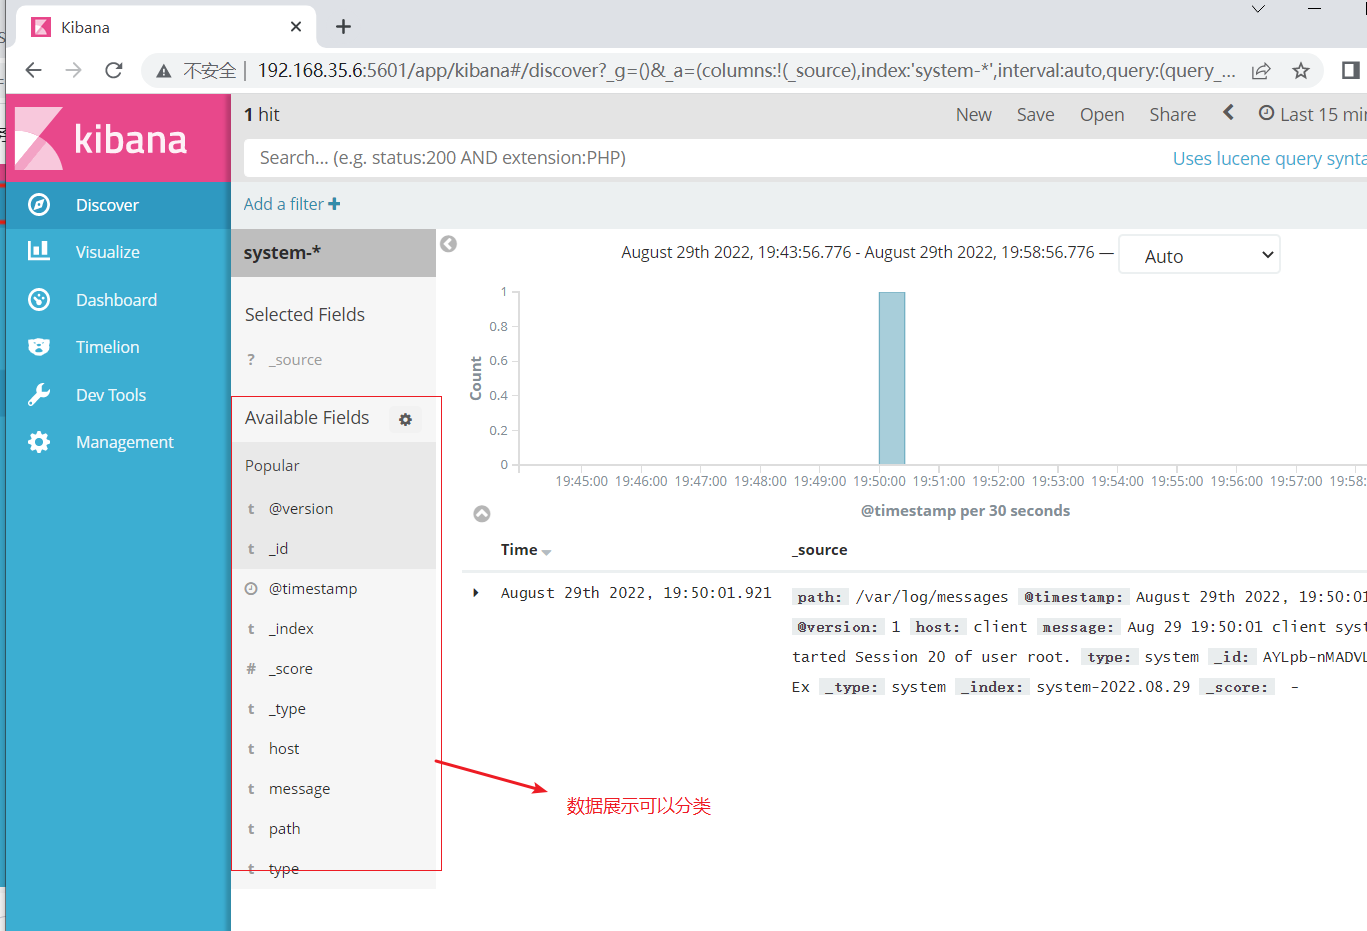Move time range backward with left chevron
This screenshot has height=931, width=1367.
(1228, 113)
